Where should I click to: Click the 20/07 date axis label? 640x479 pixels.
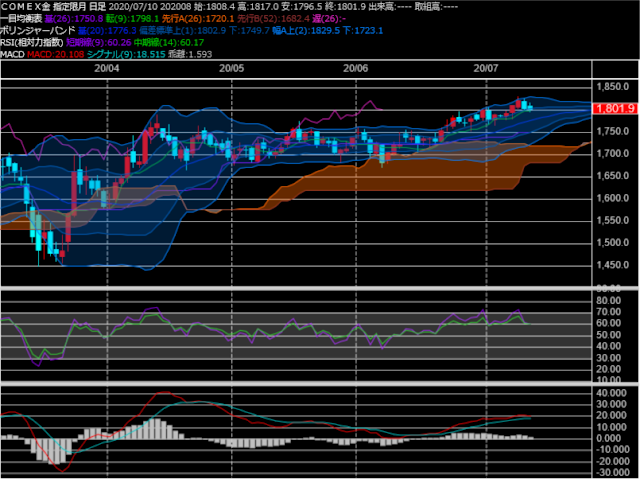click(486, 68)
